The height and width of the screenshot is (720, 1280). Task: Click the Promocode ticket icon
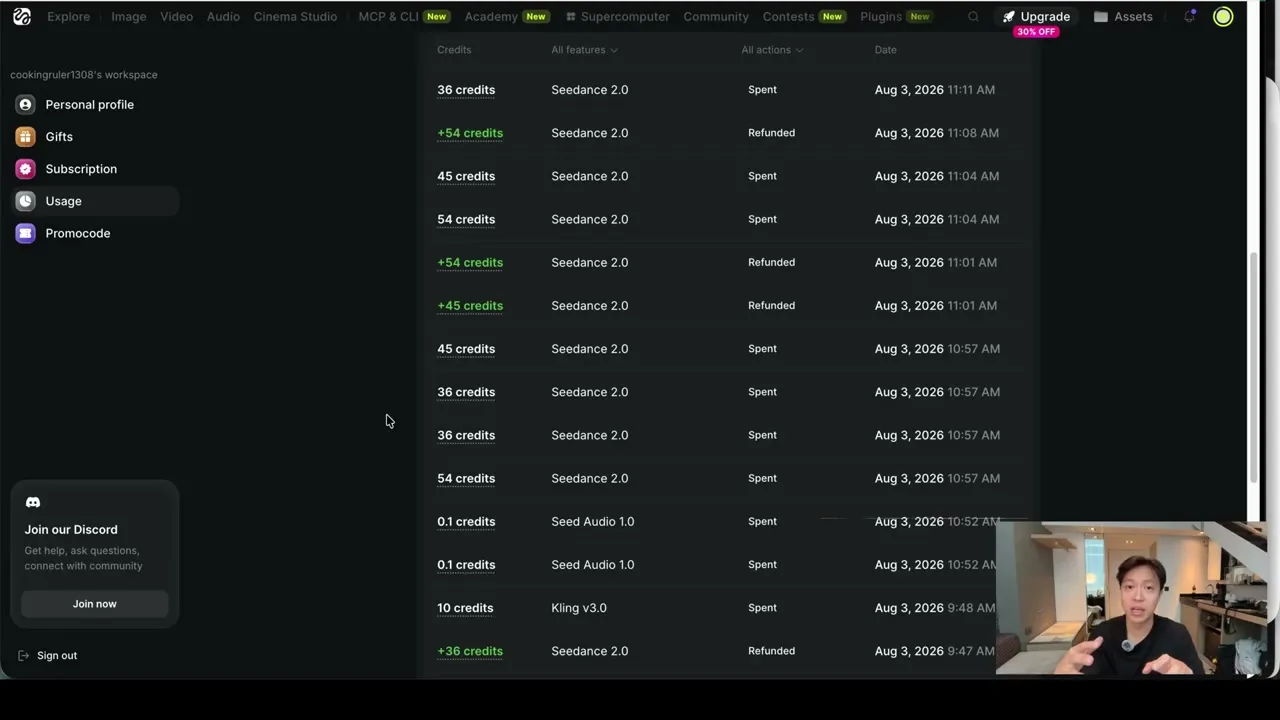point(25,233)
